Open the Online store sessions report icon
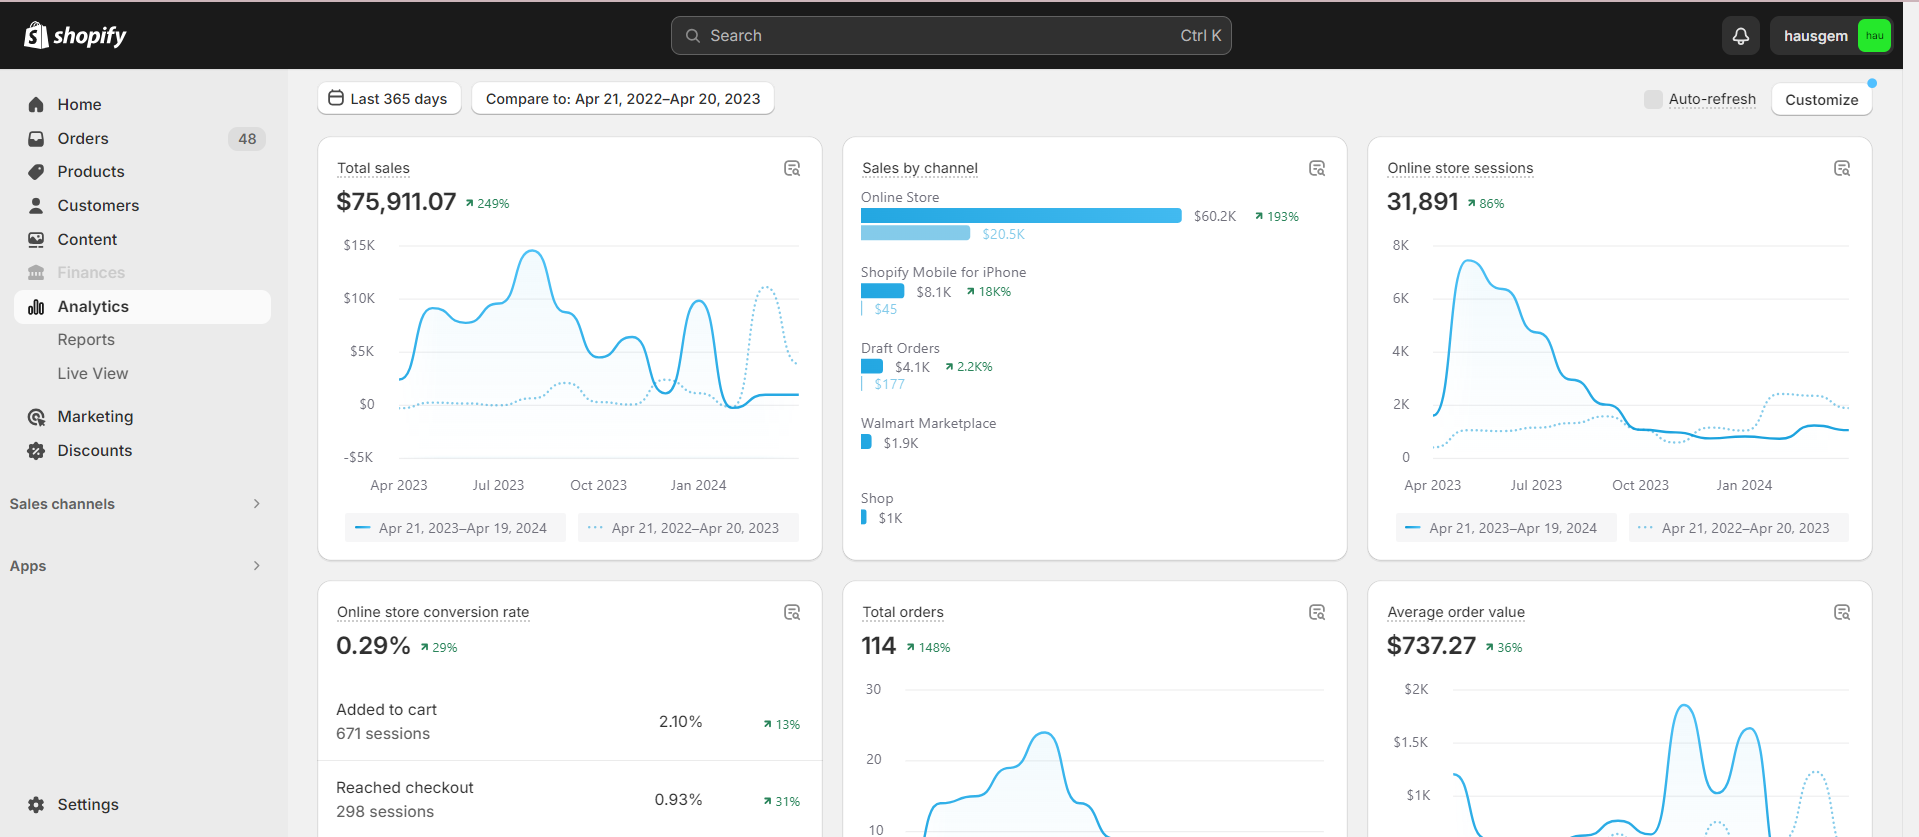This screenshot has height=837, width=1919. [1842, 168]
